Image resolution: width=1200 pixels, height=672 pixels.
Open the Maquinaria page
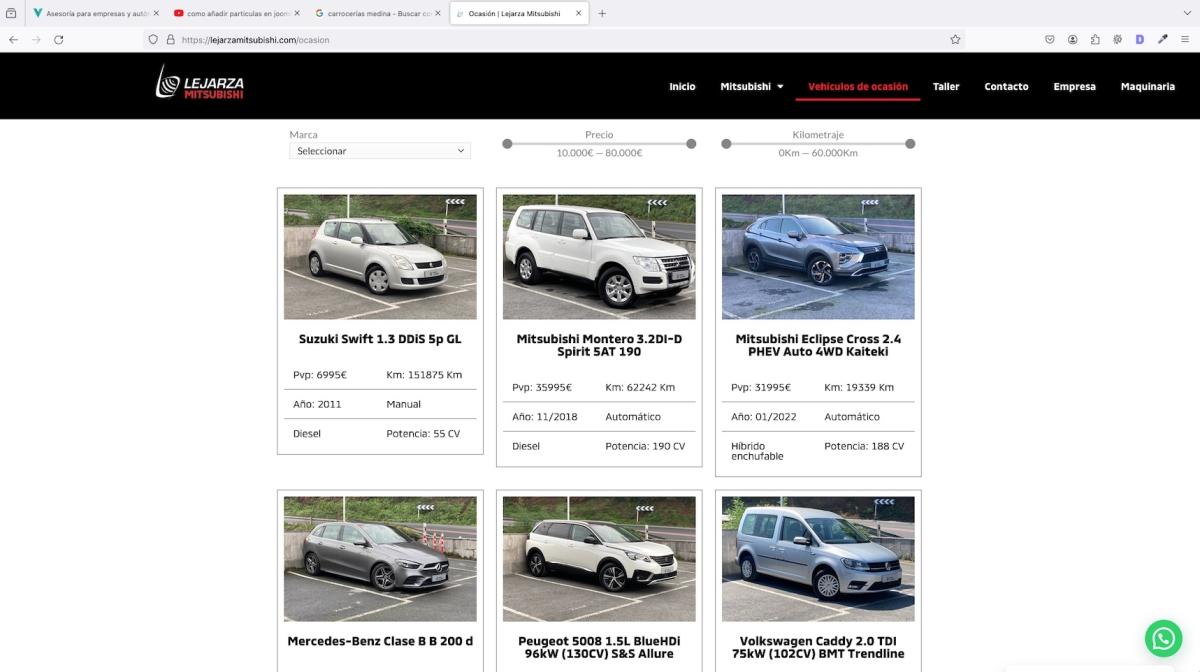coord(1148,87)
